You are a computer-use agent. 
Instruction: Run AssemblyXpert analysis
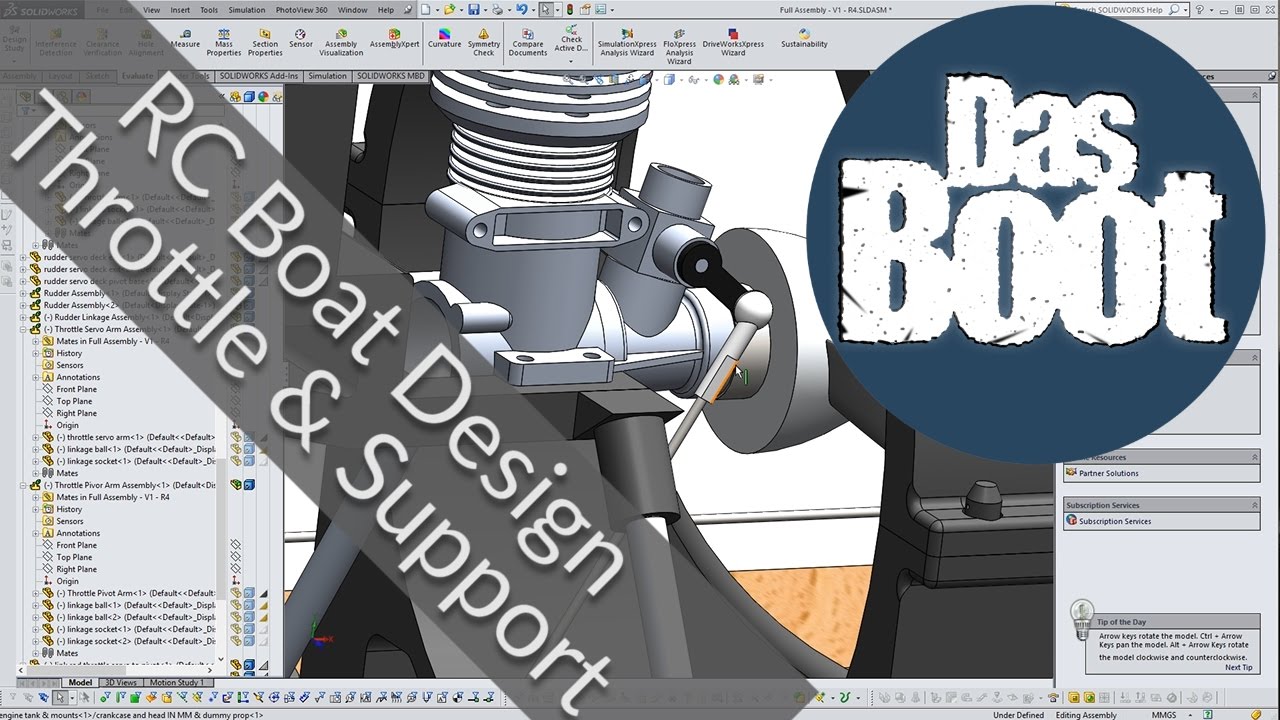pos(394,39)
